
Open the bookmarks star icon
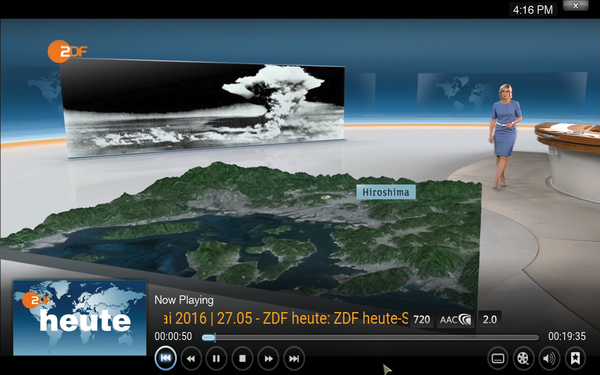coord(575,359)
